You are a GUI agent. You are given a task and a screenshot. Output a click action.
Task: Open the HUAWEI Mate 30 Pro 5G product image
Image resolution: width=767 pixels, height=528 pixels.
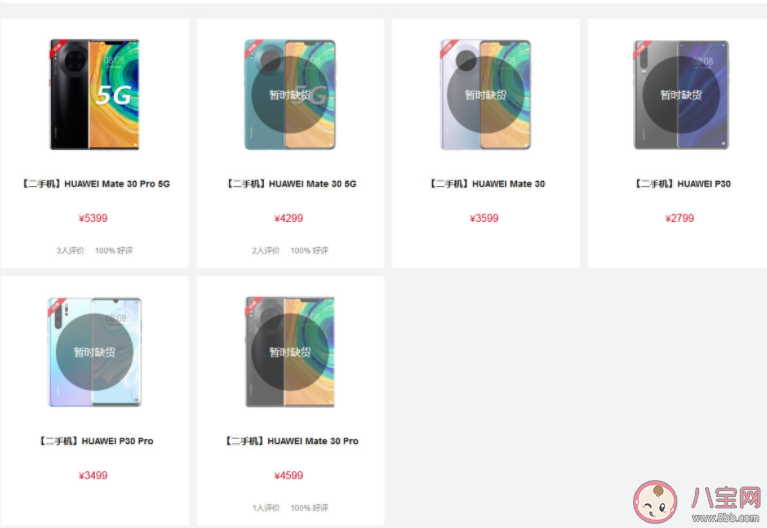coord(94,94)
